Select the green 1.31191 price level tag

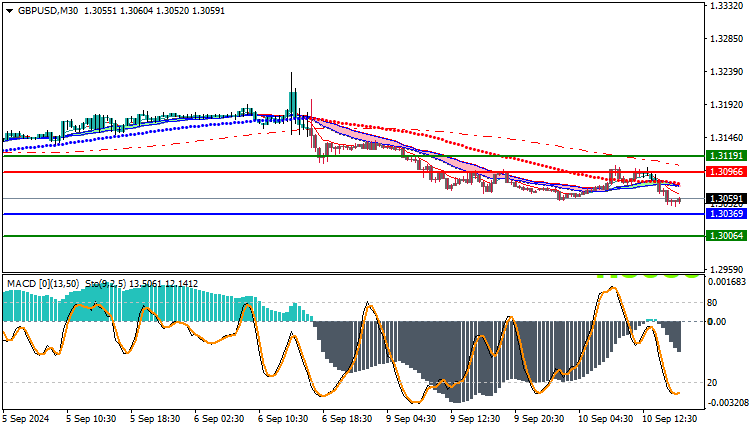[x=726, y=156]
